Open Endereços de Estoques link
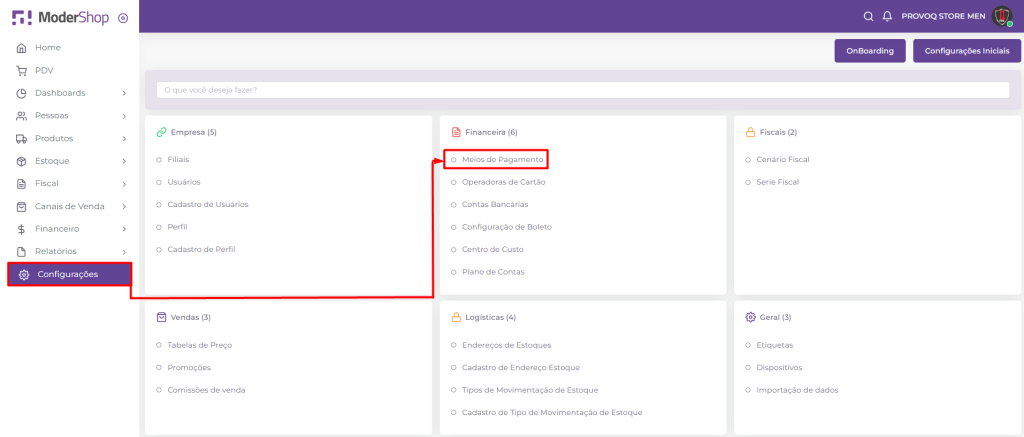Viewport: 1024px width, 437px height. 506,345
